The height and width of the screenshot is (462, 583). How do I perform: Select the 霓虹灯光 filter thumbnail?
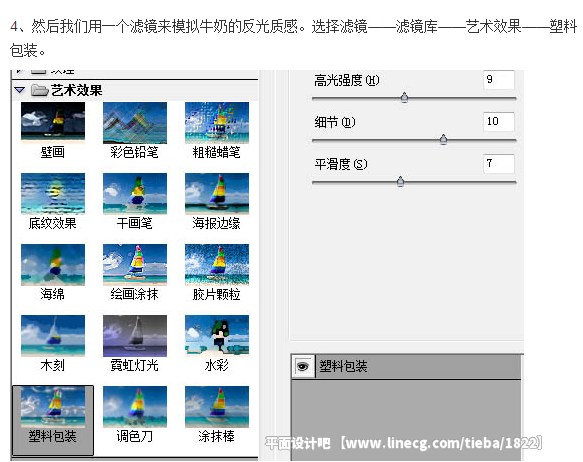tap(135, 336)
